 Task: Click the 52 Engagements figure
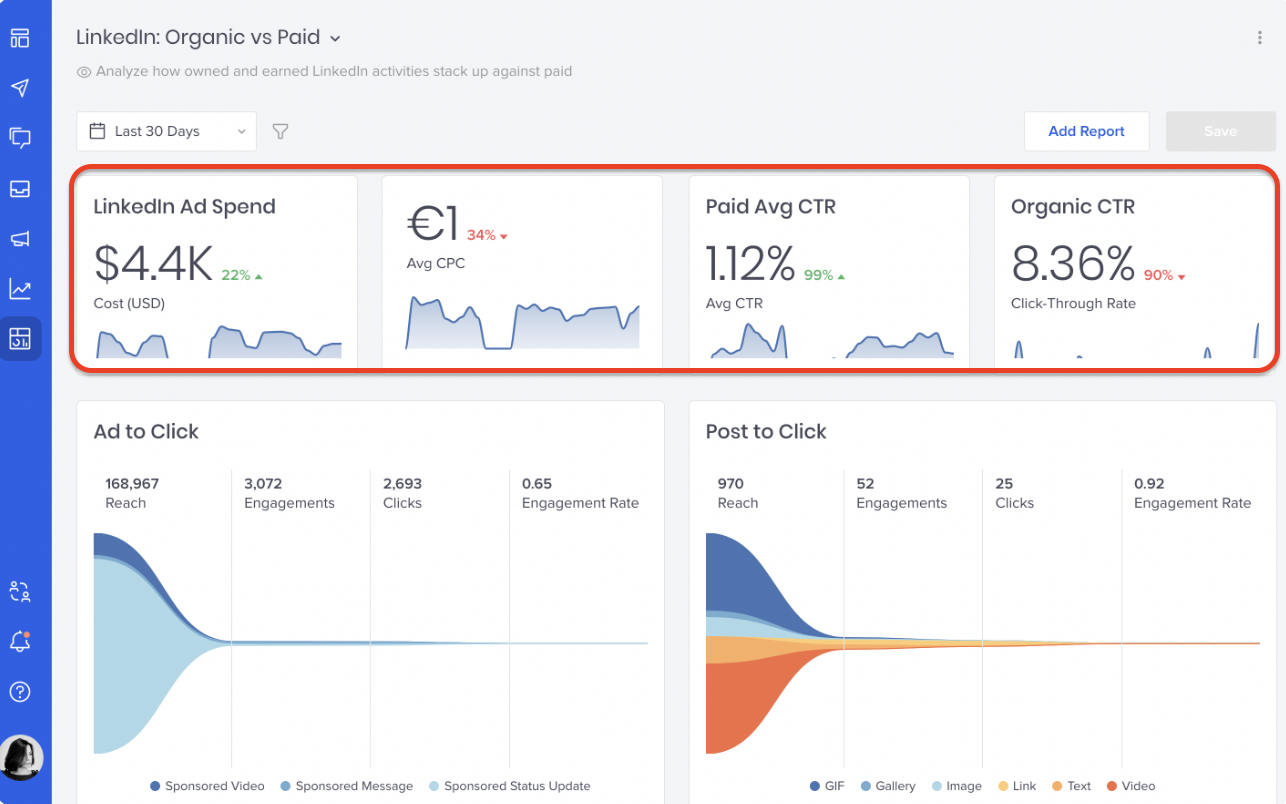[865, 484]
